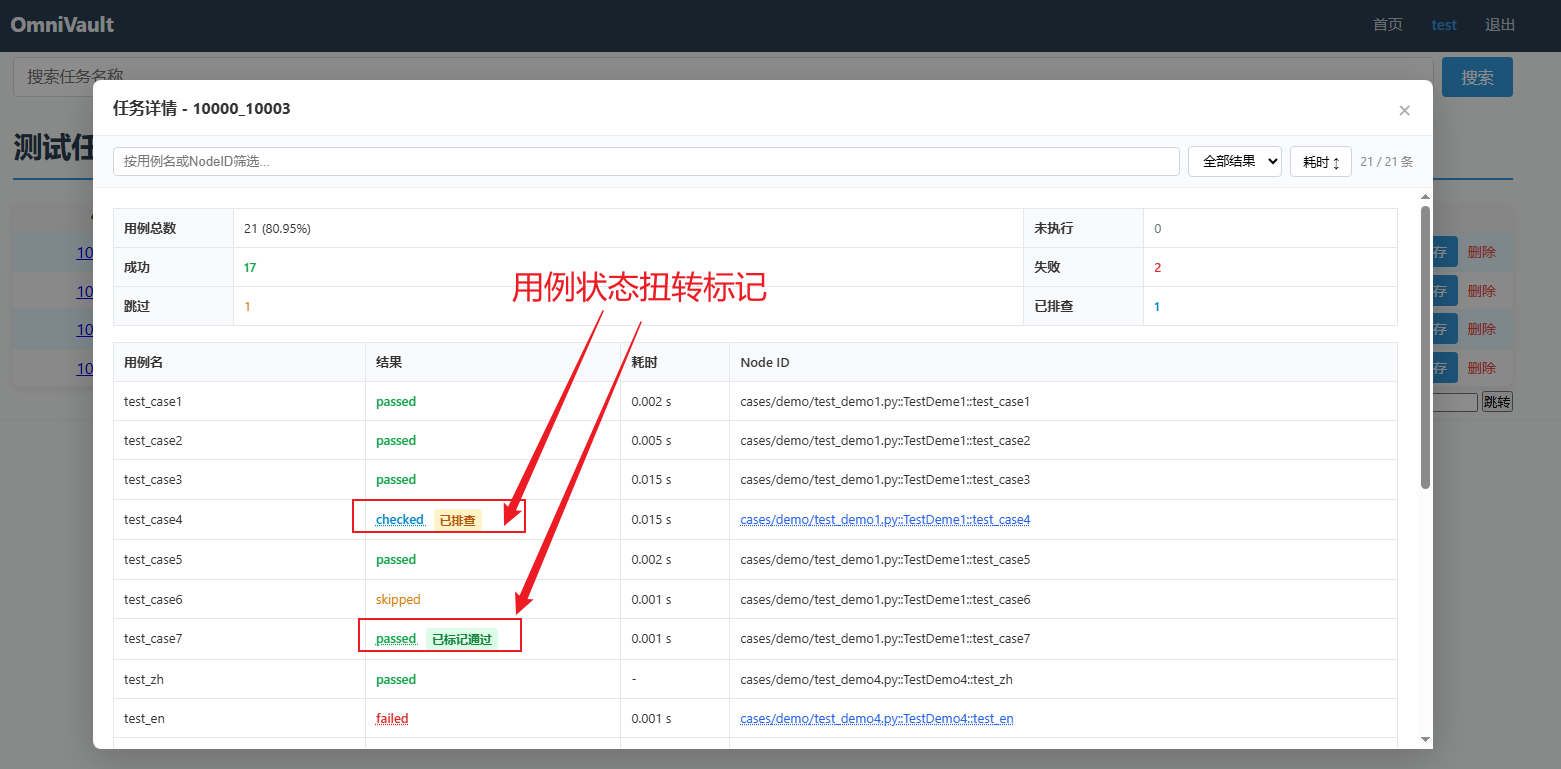Go to 首页 in the top navigation
Image resolution: width=1561 pixels, height=769 pixels.
(x=1388, y=25)
